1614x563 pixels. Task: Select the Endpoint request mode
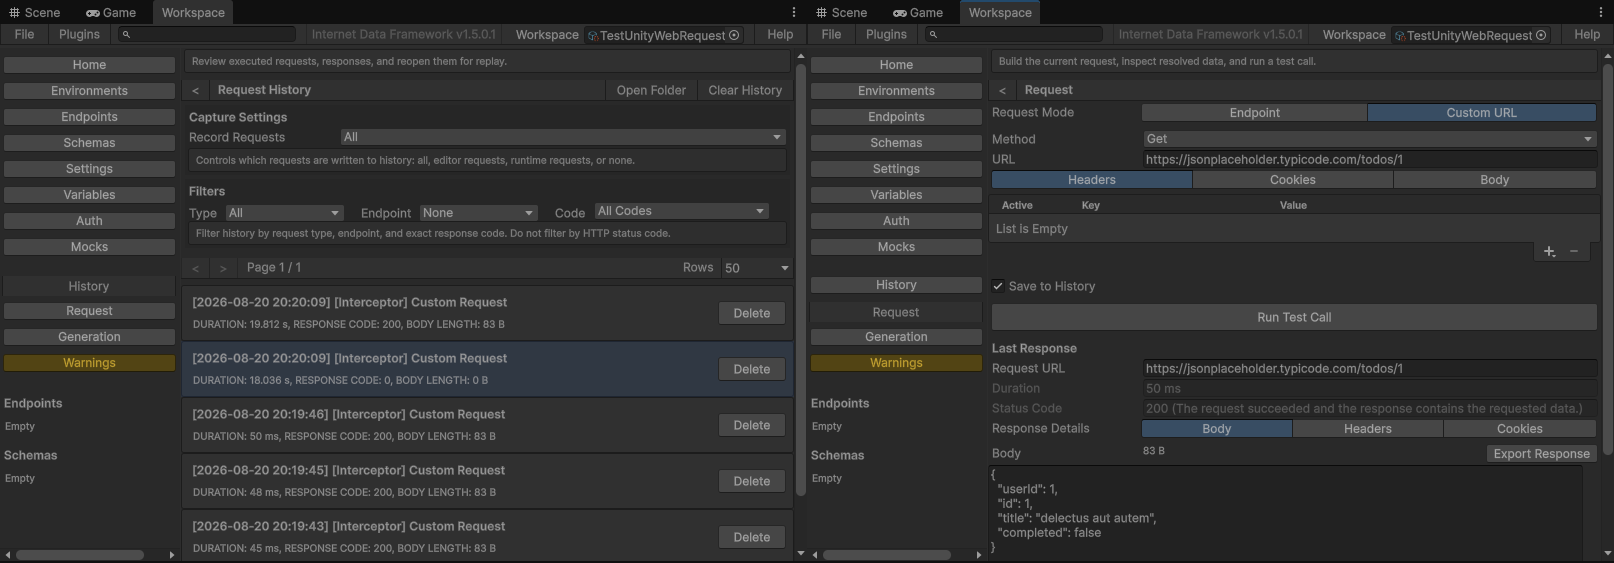pyautogui.click(x=1254, y=113)
